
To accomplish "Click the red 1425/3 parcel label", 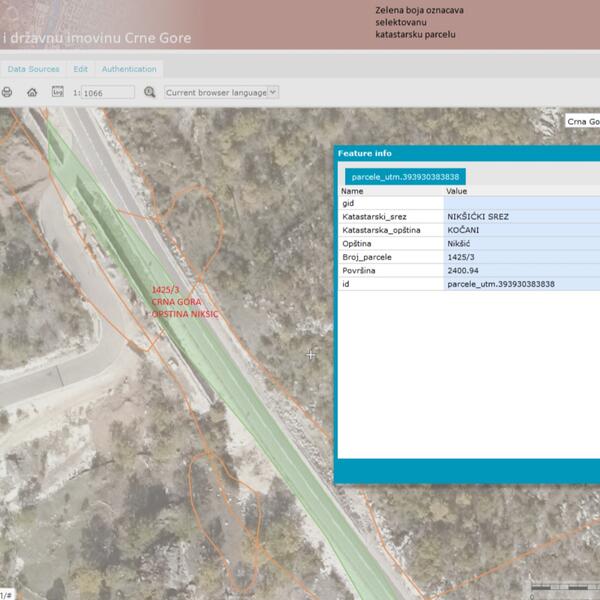I will 164,290.
